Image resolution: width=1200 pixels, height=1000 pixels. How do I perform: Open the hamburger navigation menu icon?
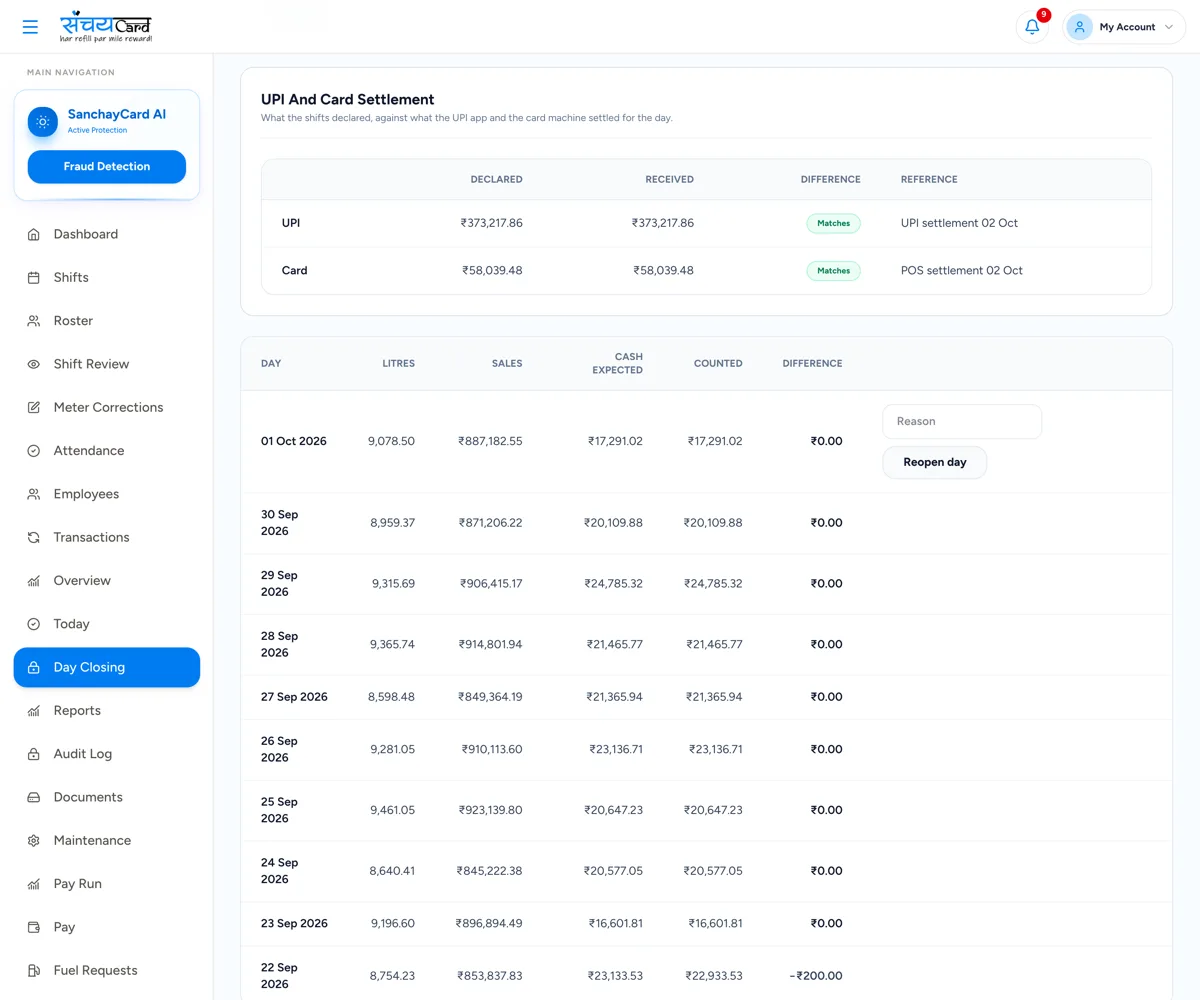30,27
